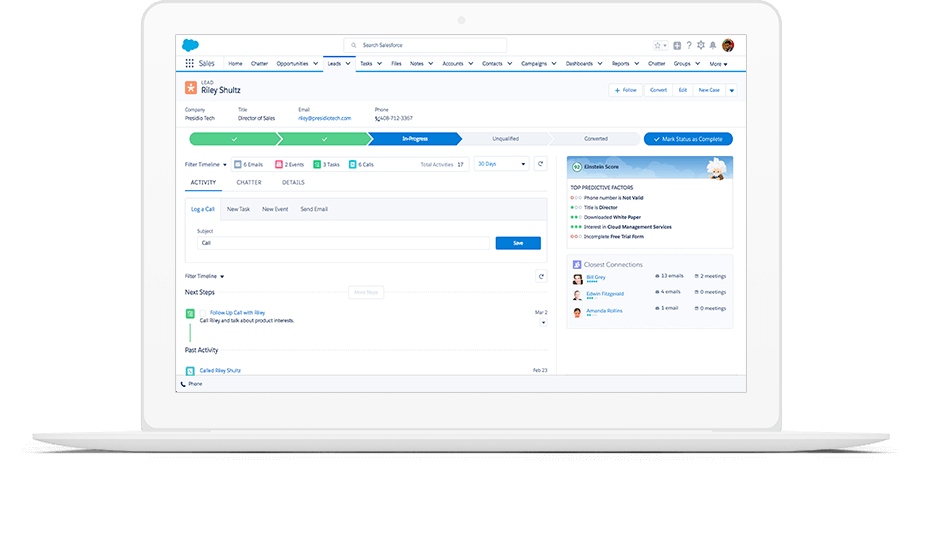
Task: Open the 30 Days range dropdown
Action: tap(502, 164)
